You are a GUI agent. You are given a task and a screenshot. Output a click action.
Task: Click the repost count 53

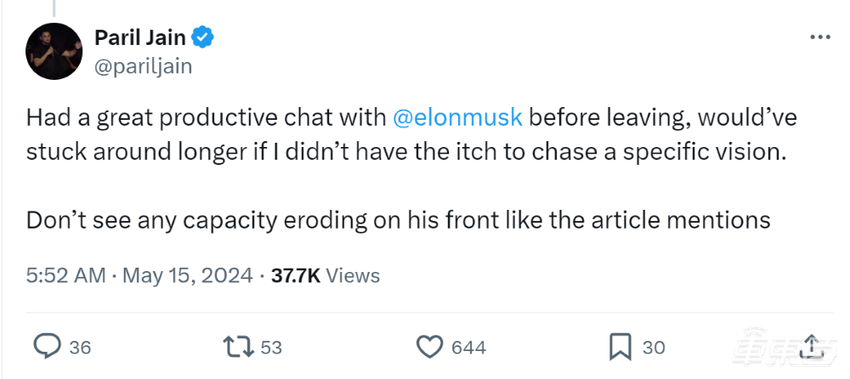(272, 347)
